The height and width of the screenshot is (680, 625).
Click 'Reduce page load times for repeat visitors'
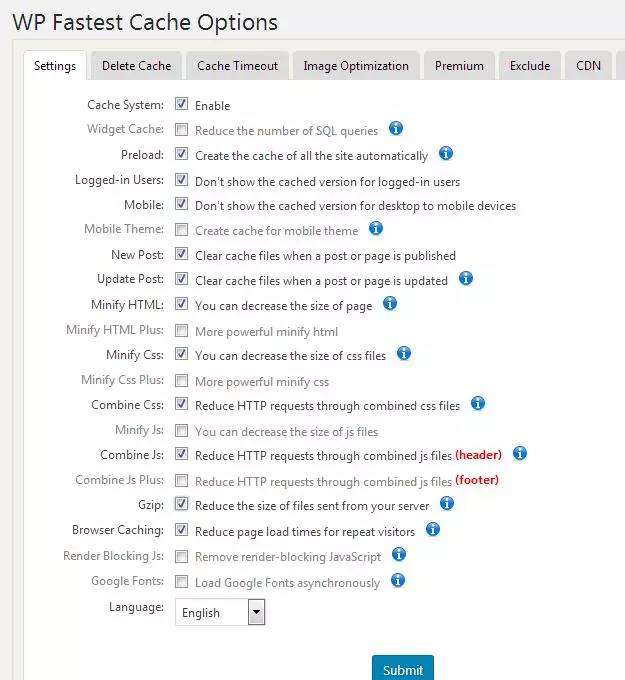305,532
